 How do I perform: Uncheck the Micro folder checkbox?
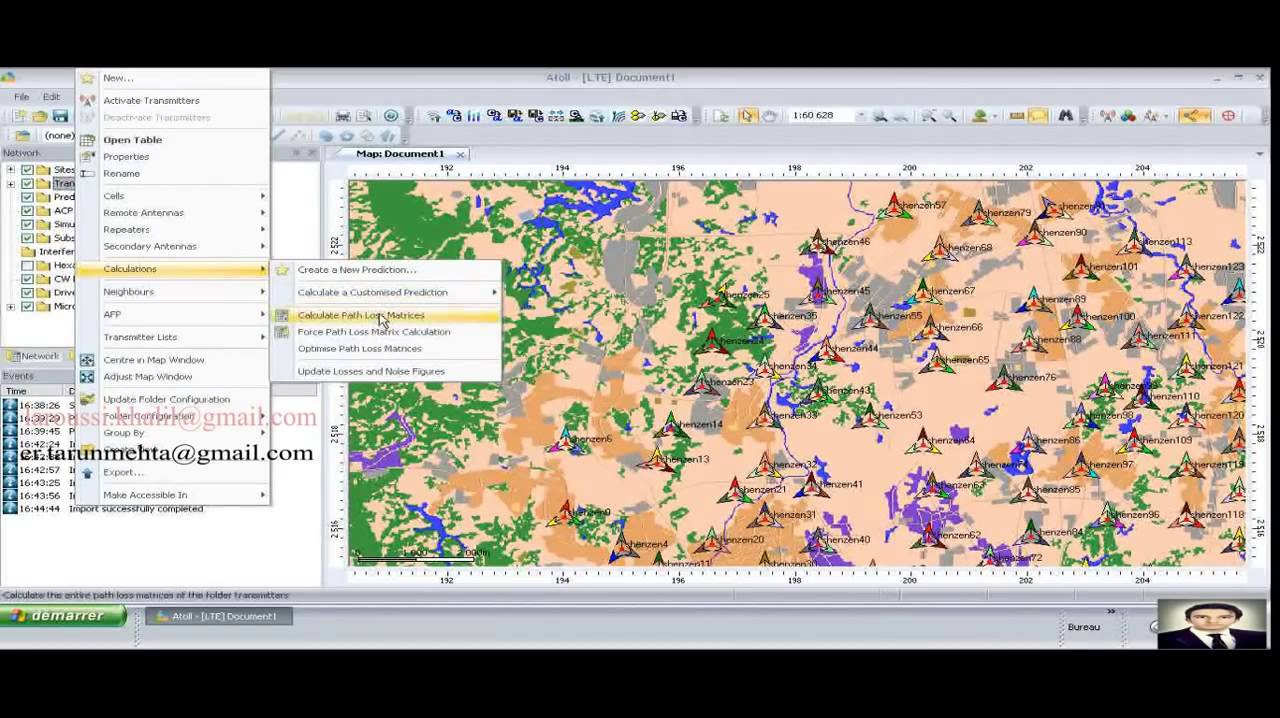point(27,307)
